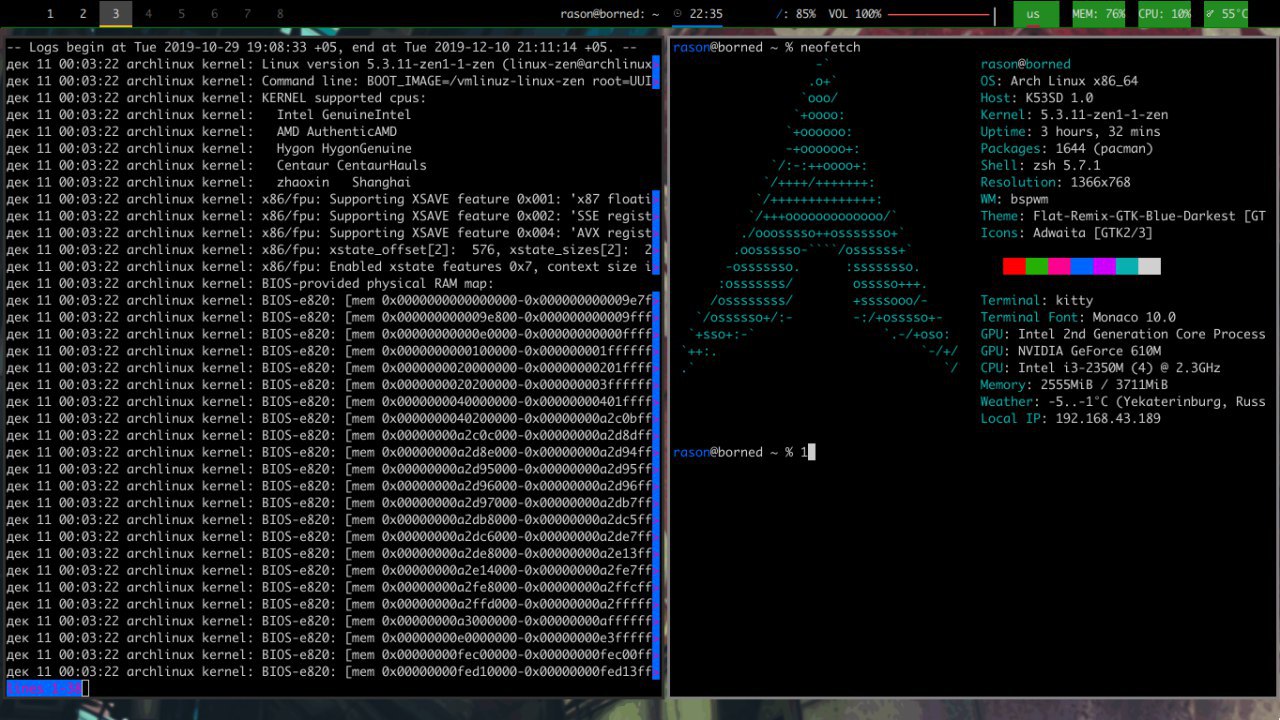
Task: Click the GPU: Intel 2nd Generation line
Action: tap(1123, 334)
